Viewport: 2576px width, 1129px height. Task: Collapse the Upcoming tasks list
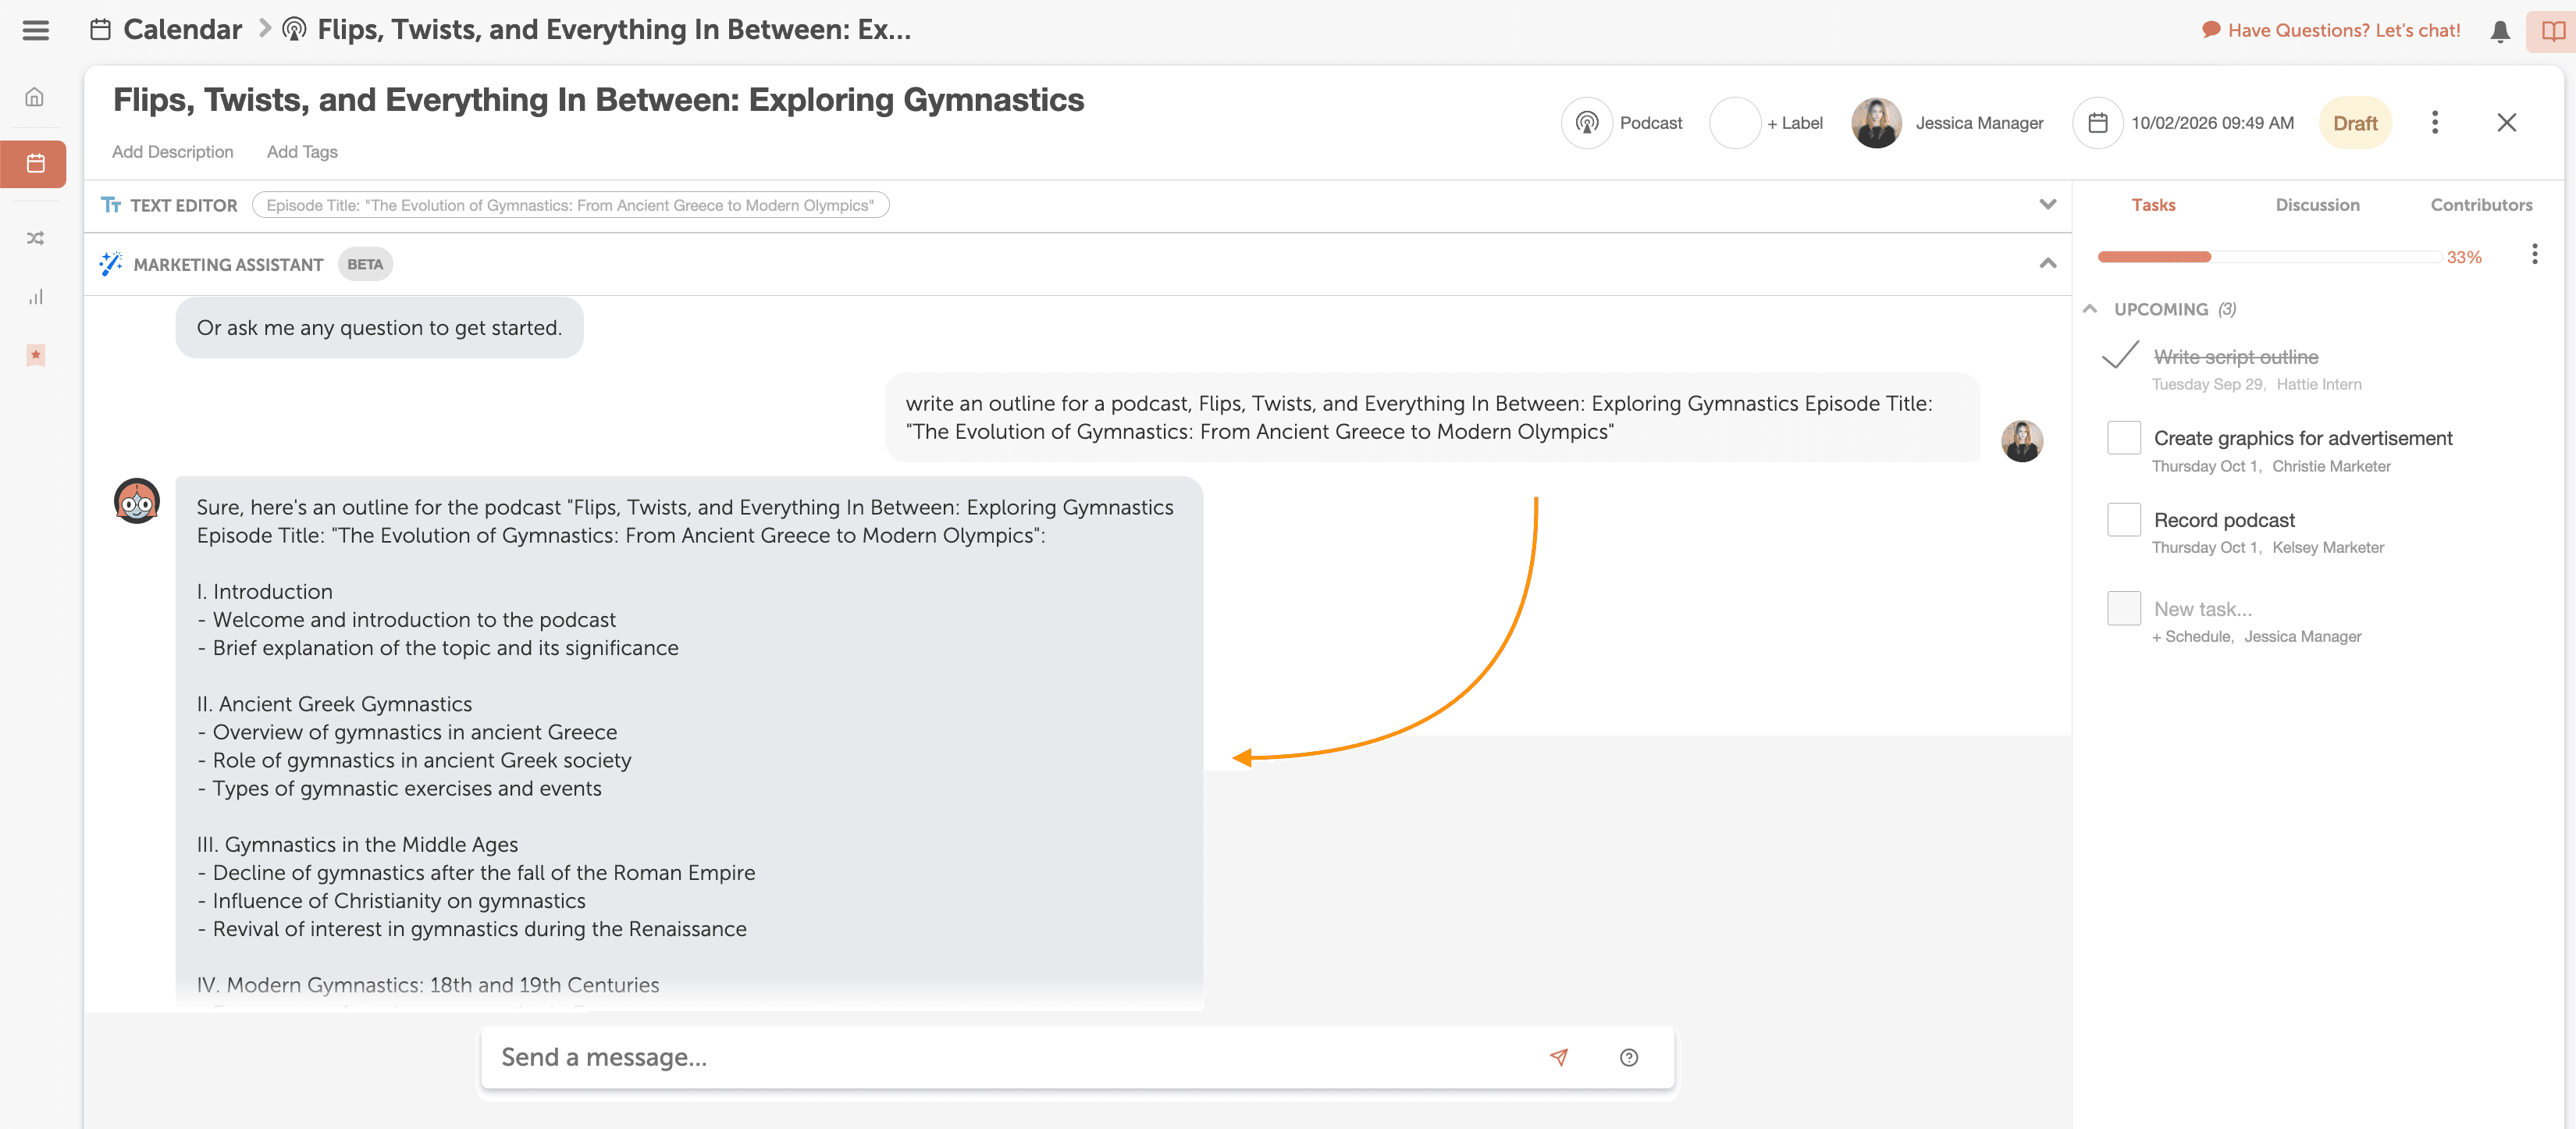[x=2089, y=309]
